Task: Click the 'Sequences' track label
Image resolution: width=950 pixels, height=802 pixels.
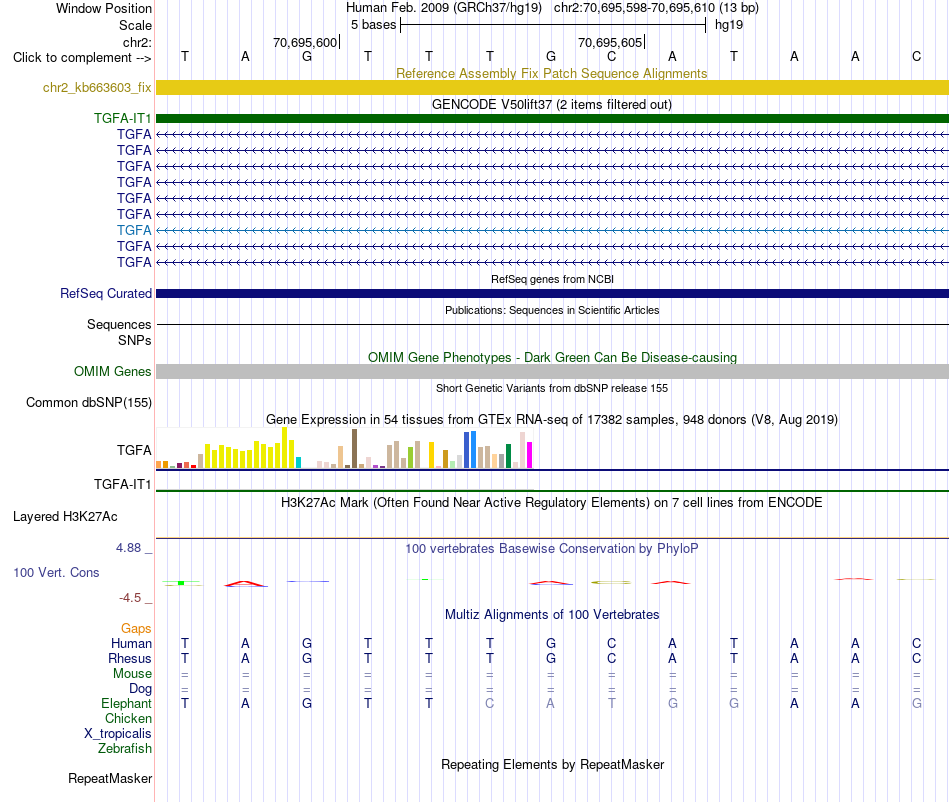Action: point(119,325)
